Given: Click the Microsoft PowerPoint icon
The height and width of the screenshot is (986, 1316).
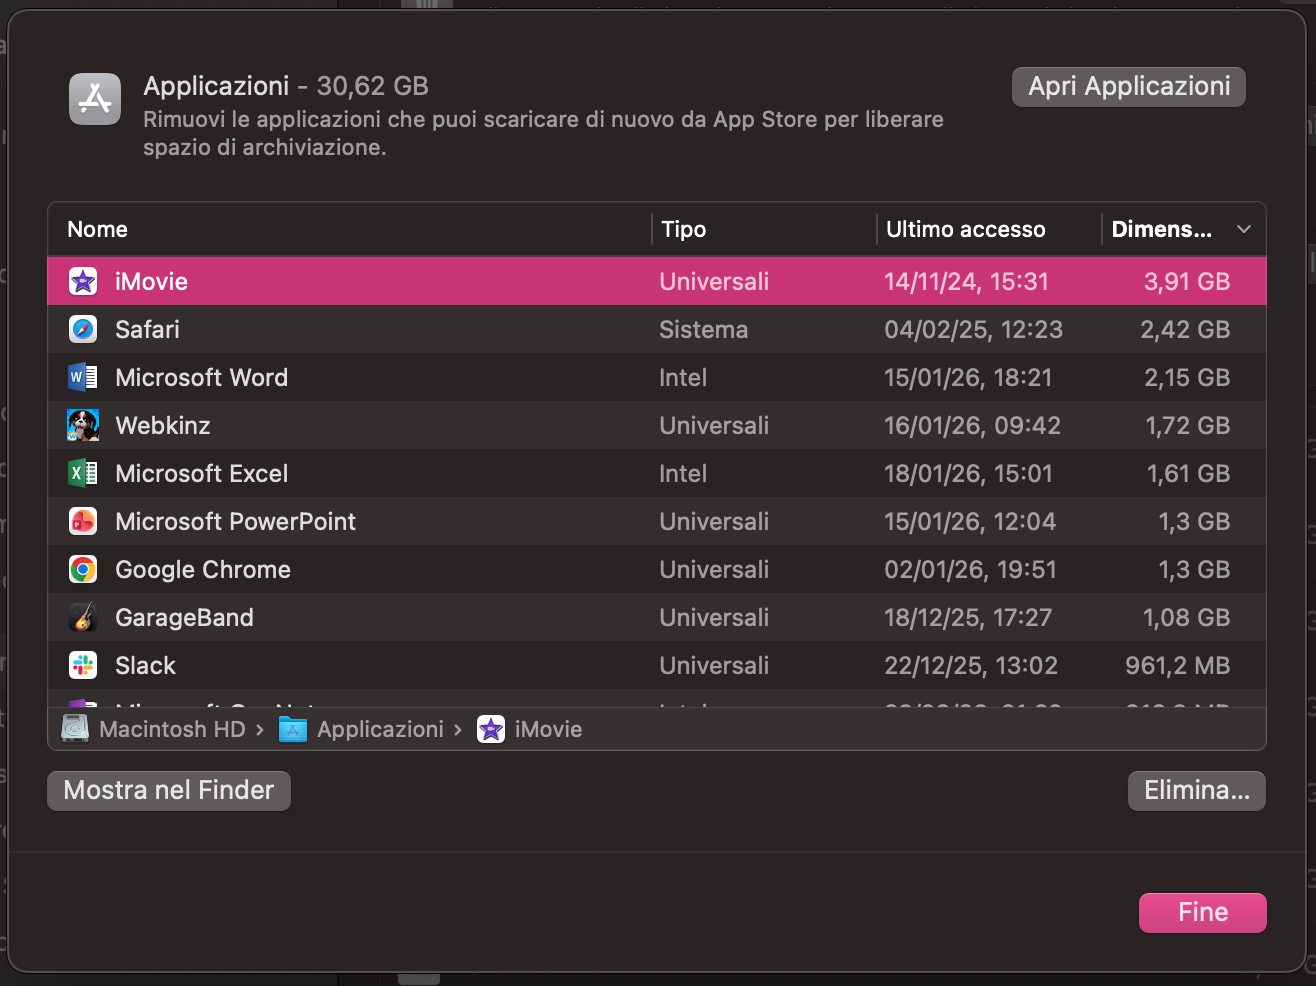Looking at the screenshot, I should click(x=83, y=522).
